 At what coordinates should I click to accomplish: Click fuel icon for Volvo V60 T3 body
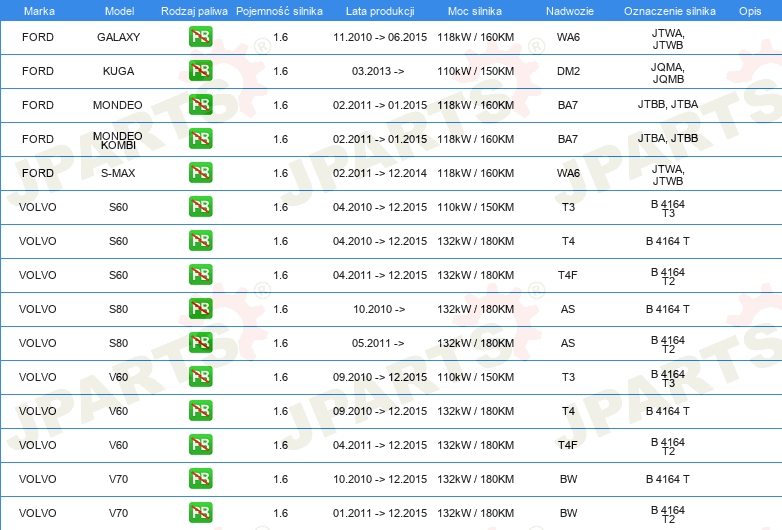200,377
